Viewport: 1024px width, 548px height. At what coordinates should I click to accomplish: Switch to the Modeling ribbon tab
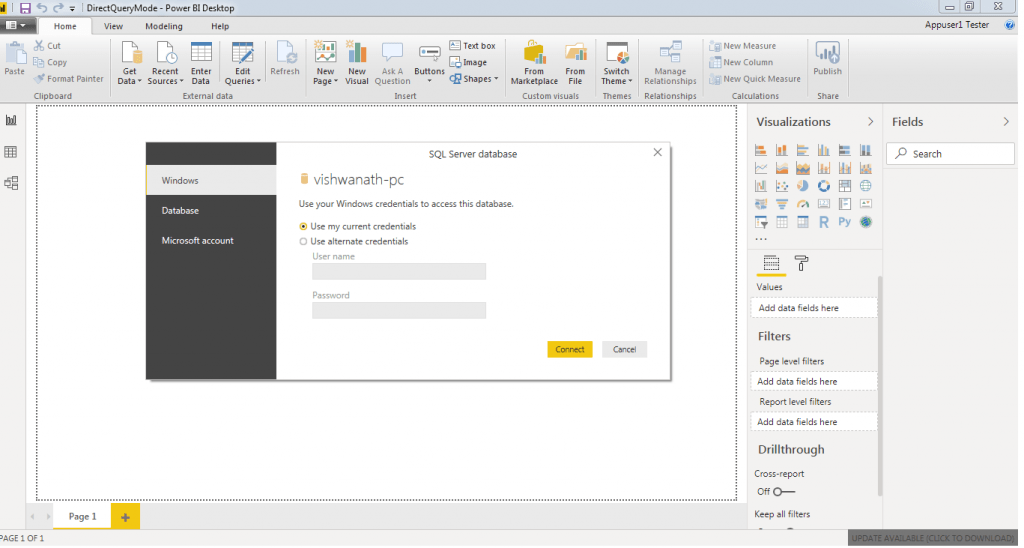click(x=164, y=26)
